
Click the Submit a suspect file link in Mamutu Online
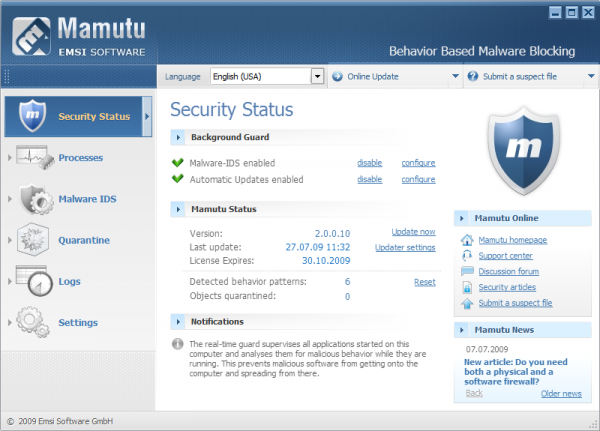pos(515,303)
